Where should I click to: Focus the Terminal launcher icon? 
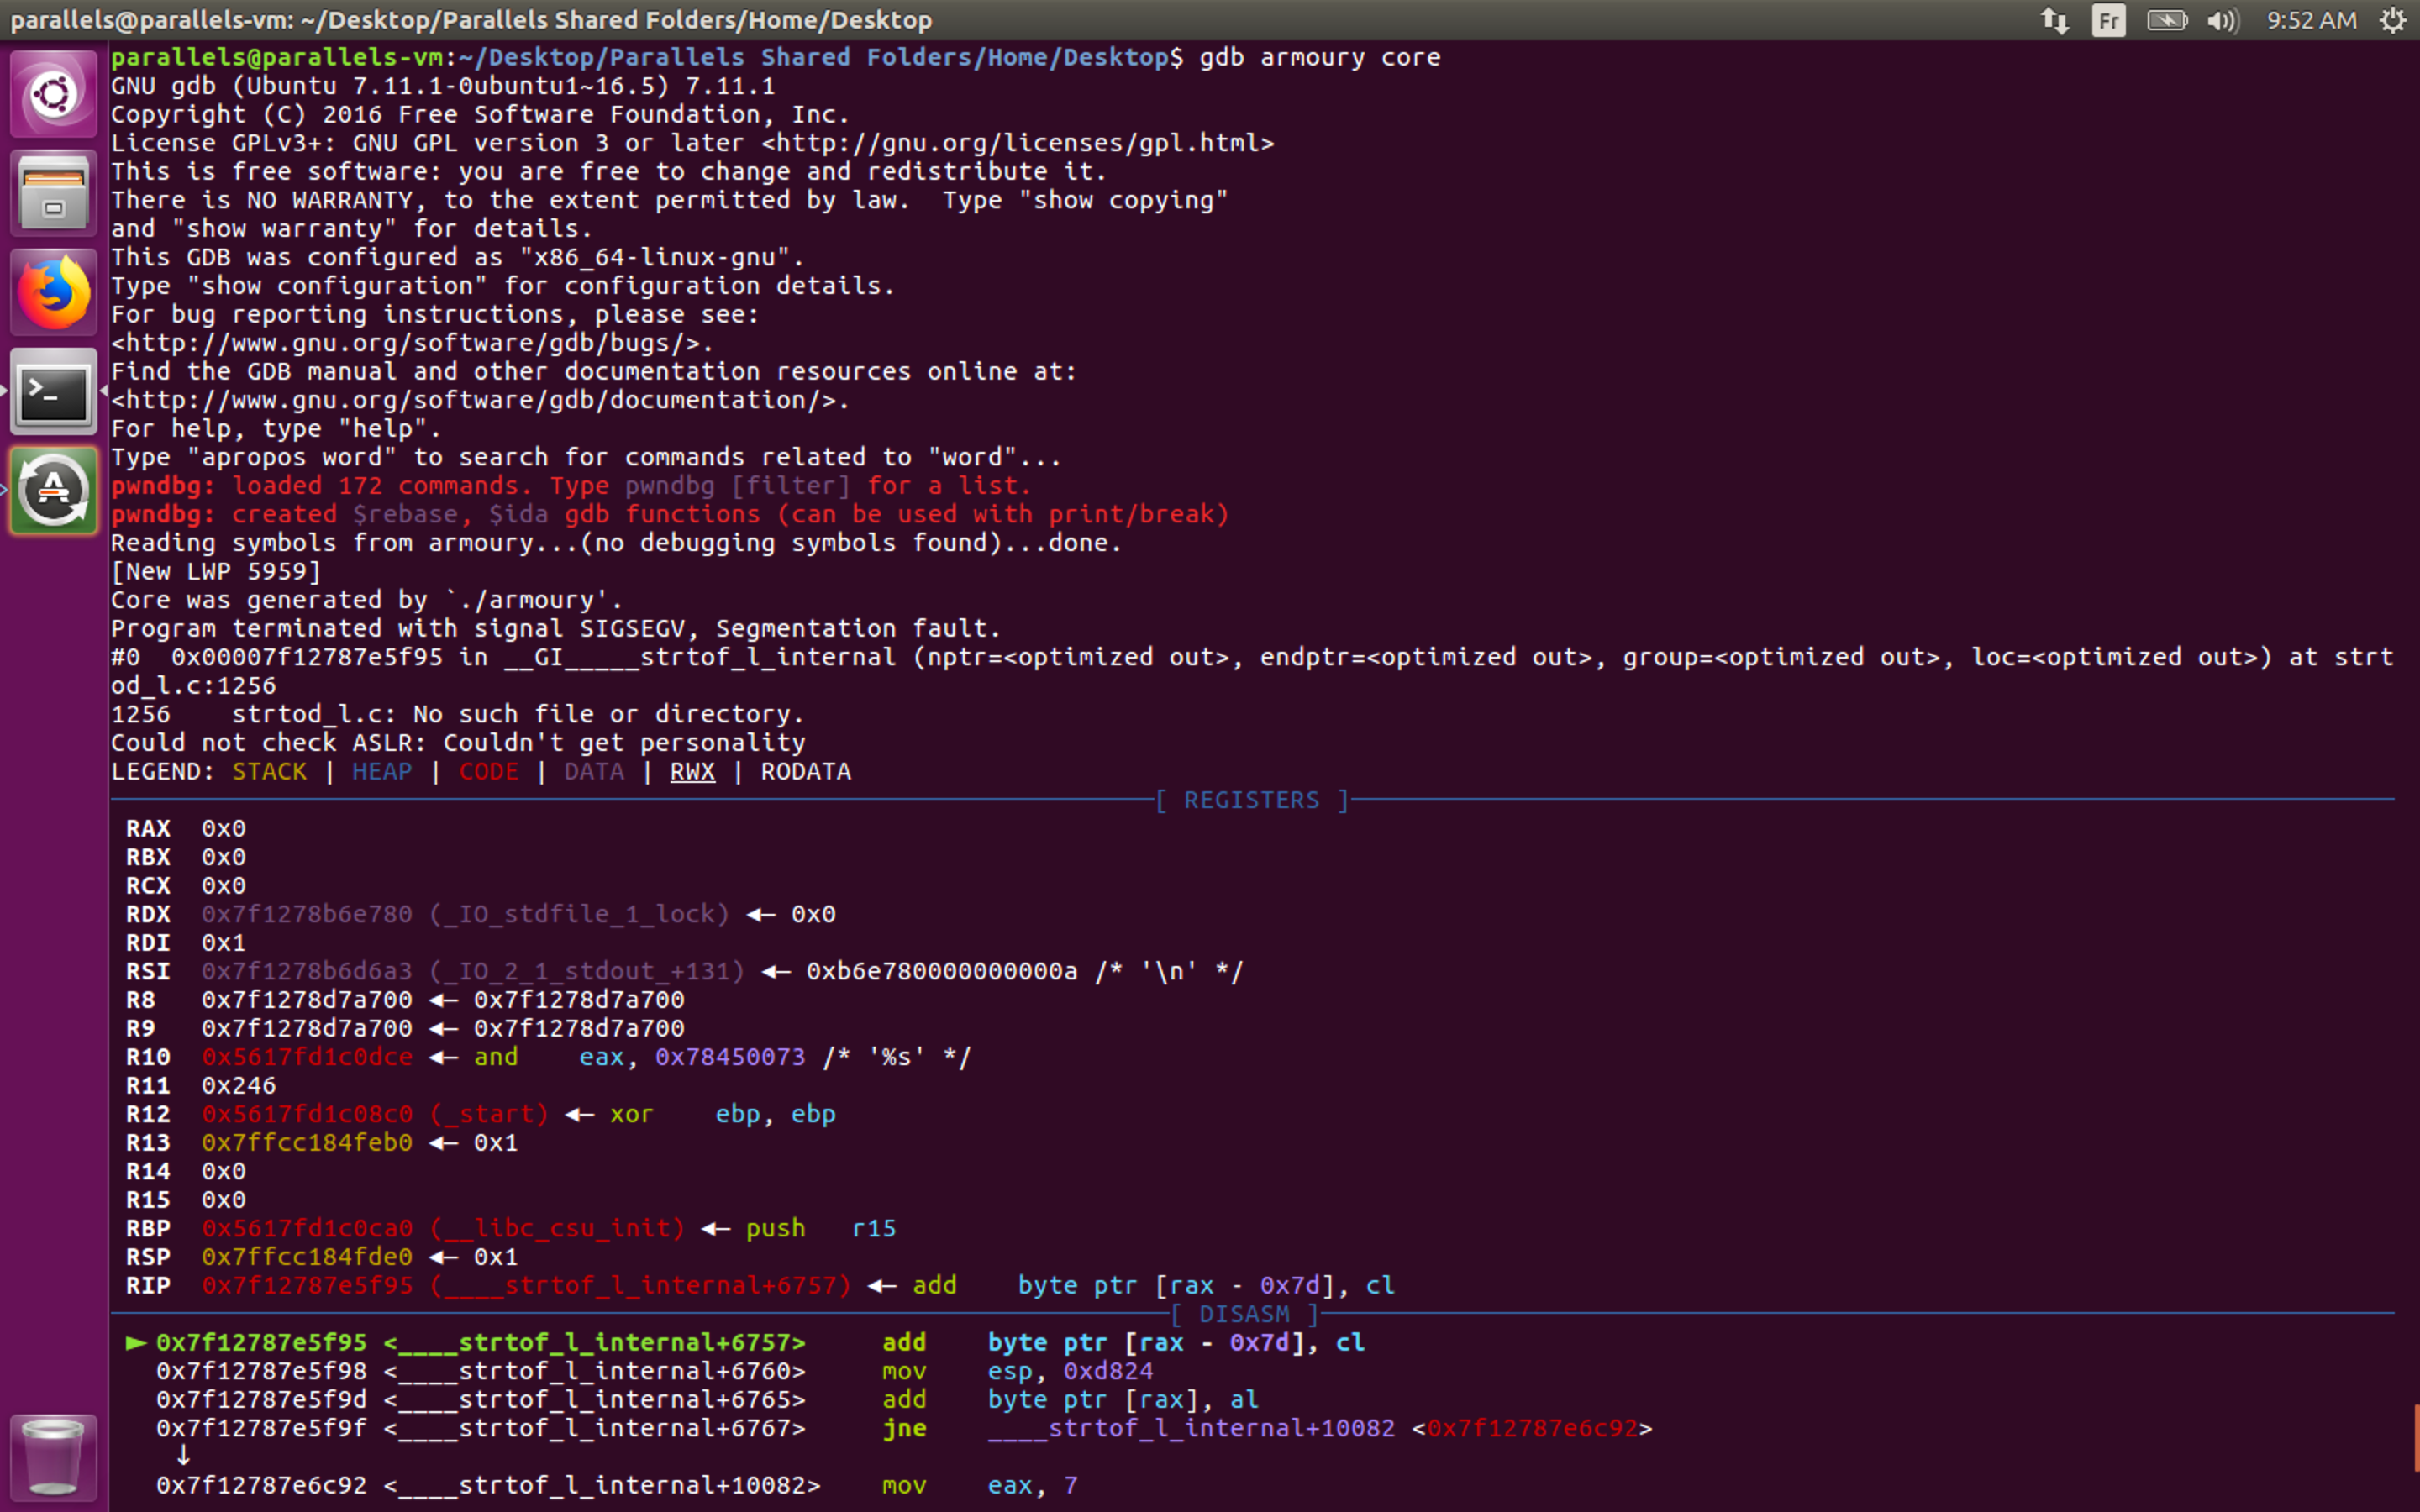53,391
